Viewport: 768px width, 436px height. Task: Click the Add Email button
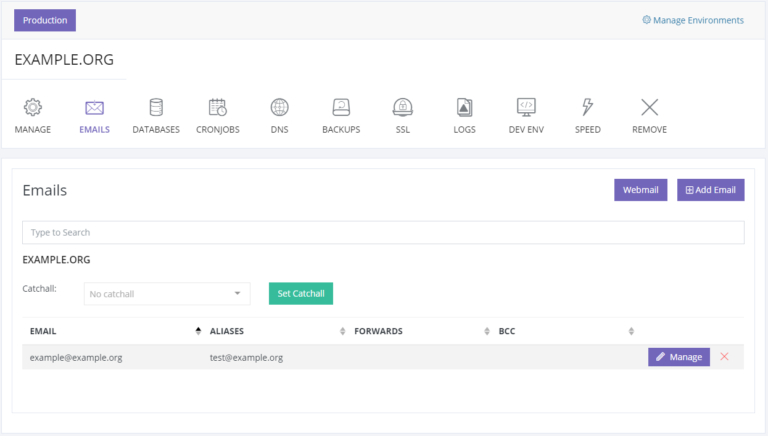pyautogui.click(x=711, y=190)
